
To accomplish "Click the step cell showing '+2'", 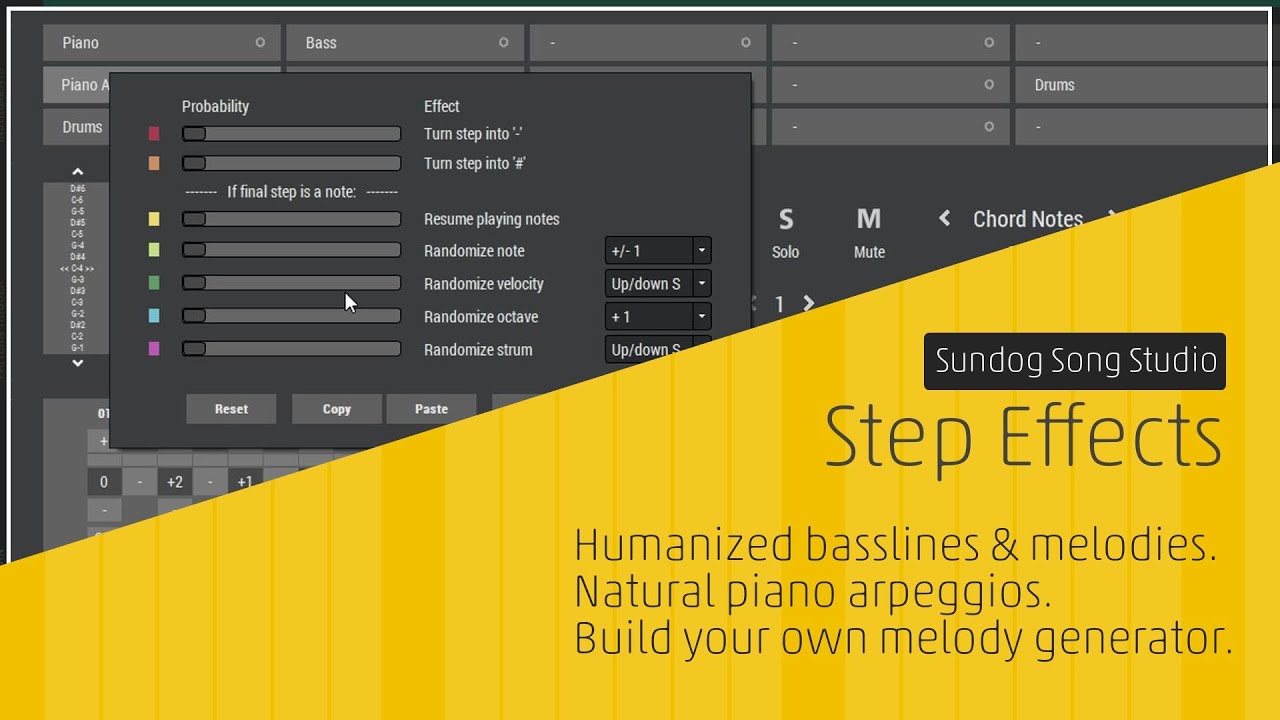I will [175, 482].
